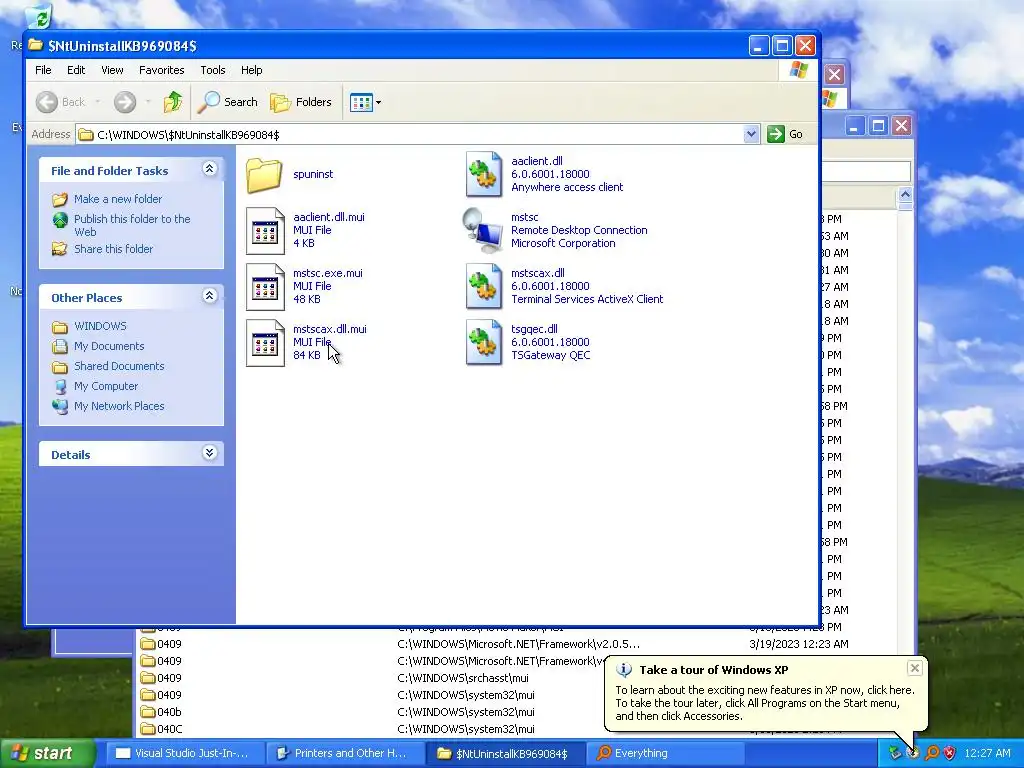Click the taskbar clock
1024x768 pixels.
[987, 753]
